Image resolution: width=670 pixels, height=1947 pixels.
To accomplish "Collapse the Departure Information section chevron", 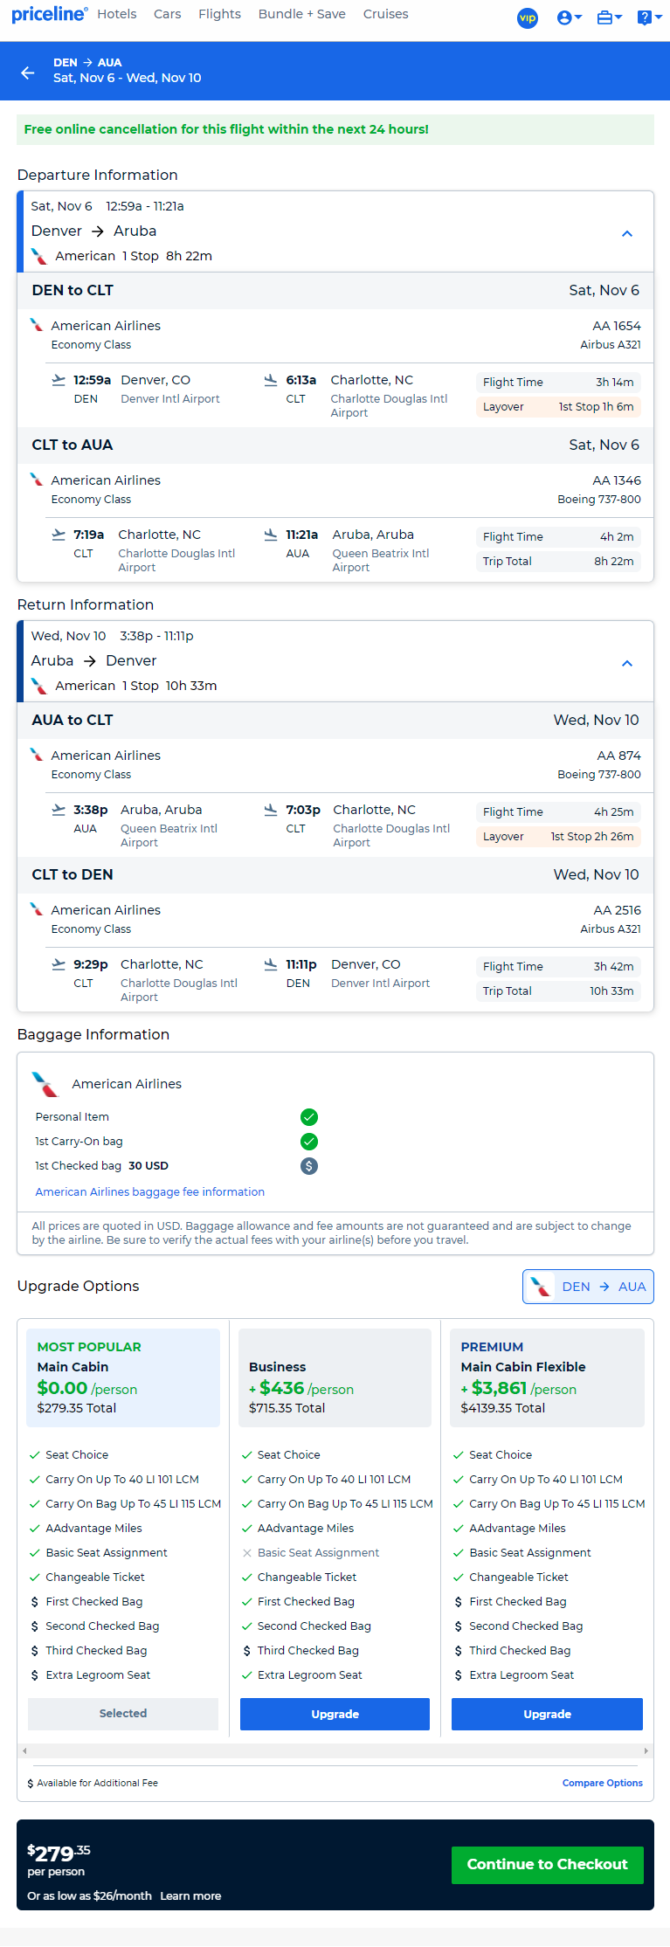I will tap(627, 233).
